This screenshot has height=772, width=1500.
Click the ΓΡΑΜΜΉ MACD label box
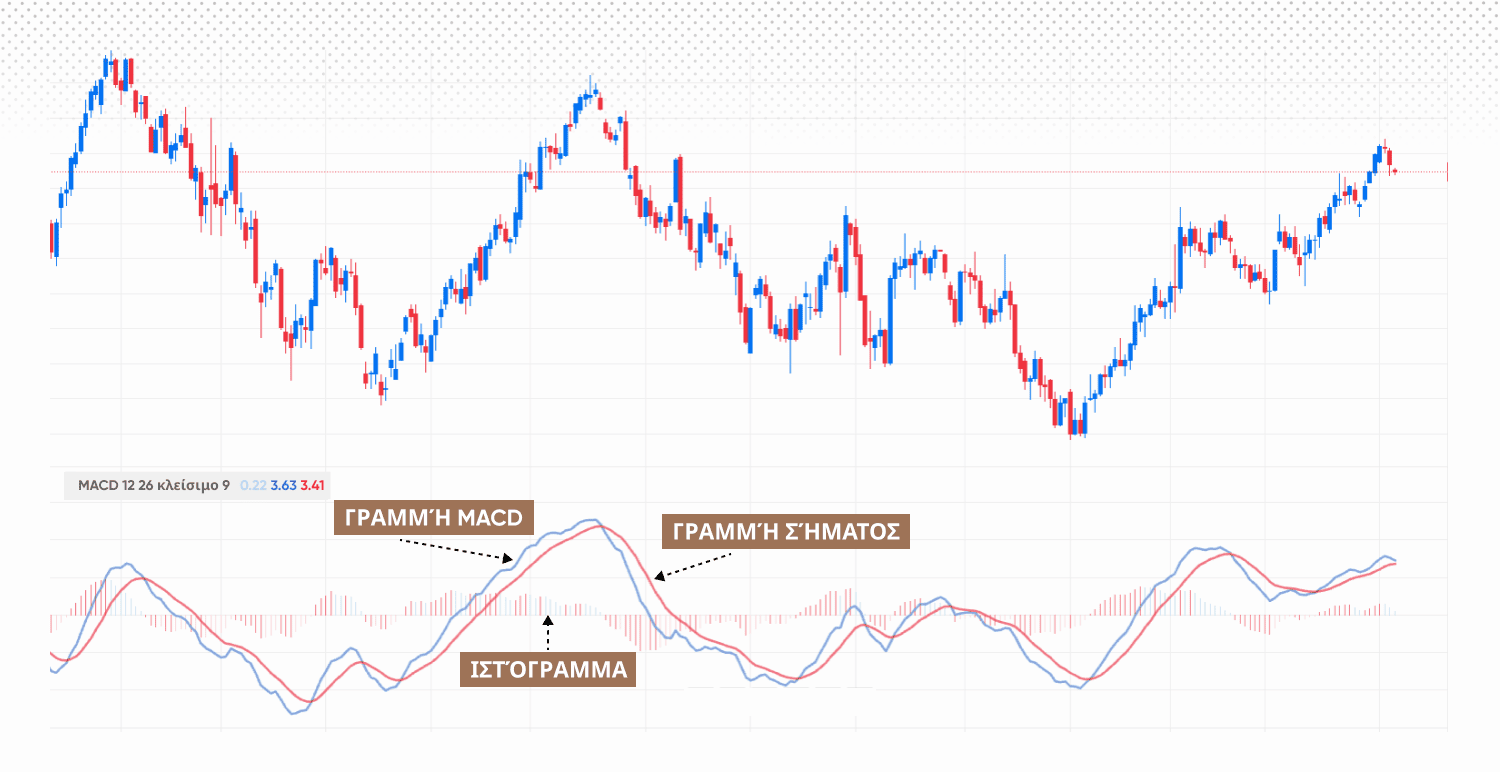click(x=435, y=519)
